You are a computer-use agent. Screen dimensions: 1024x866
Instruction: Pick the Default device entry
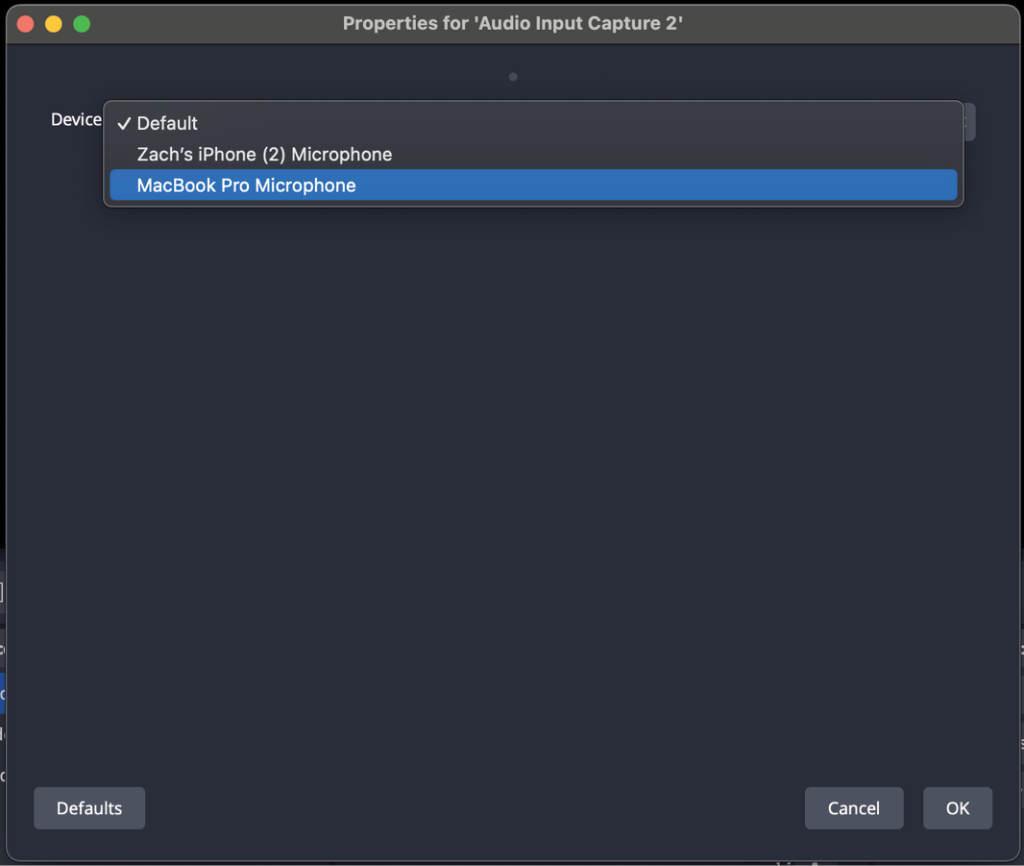click(167, 123)
